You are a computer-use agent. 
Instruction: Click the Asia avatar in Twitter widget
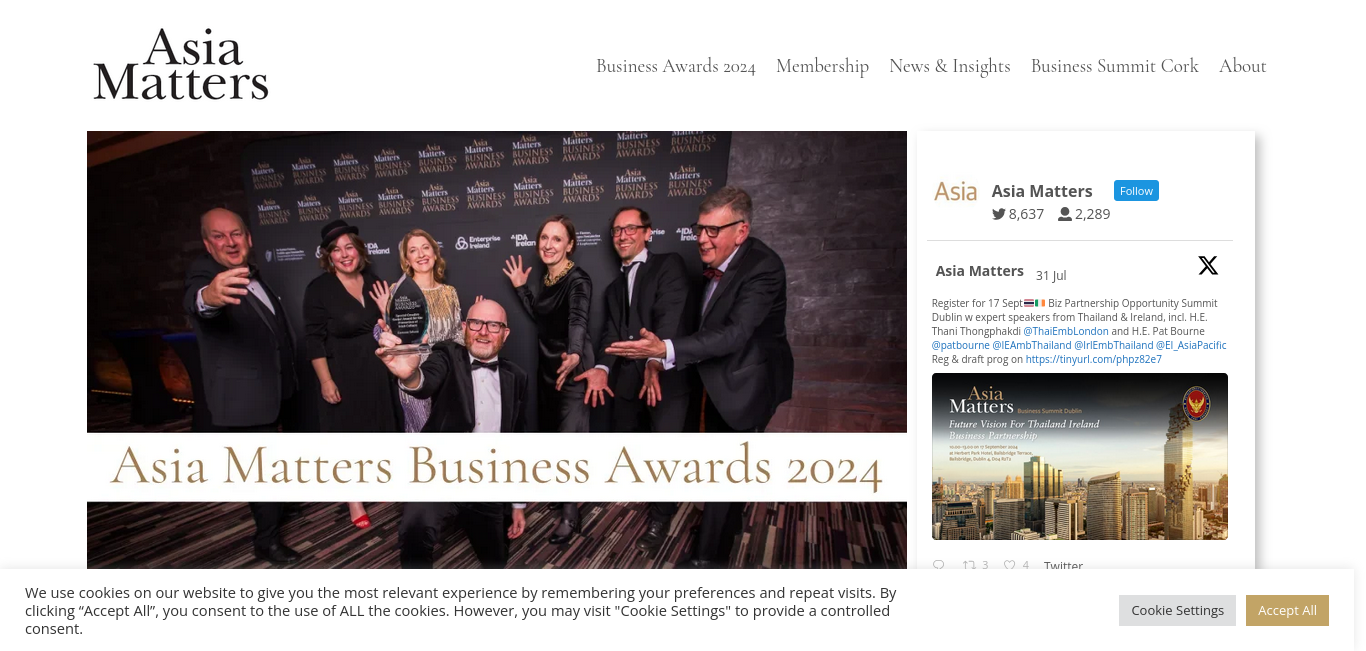tap(955, 191)
